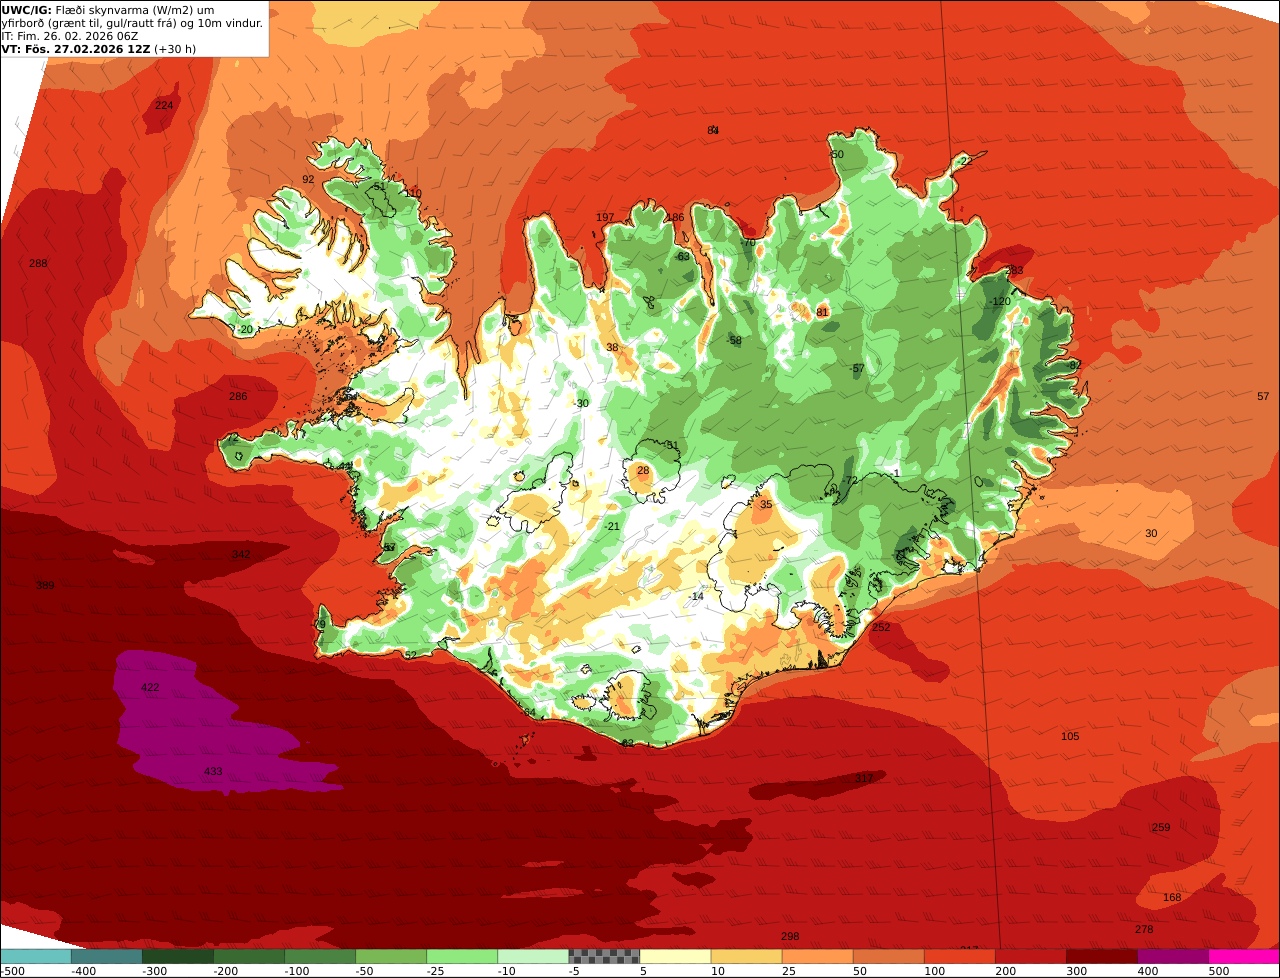This screenshot has width=1280, height=978.
Task: Click the 81 value in North Iceland
Action: (x=823, y=312)
